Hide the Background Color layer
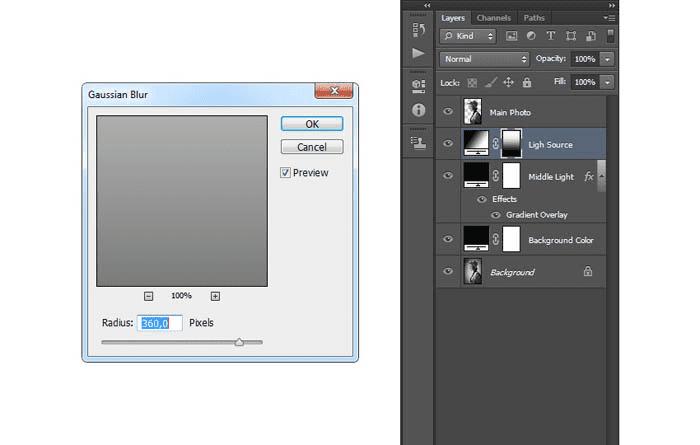Viewport: 700px width, 445px height. tap(448, 239)
